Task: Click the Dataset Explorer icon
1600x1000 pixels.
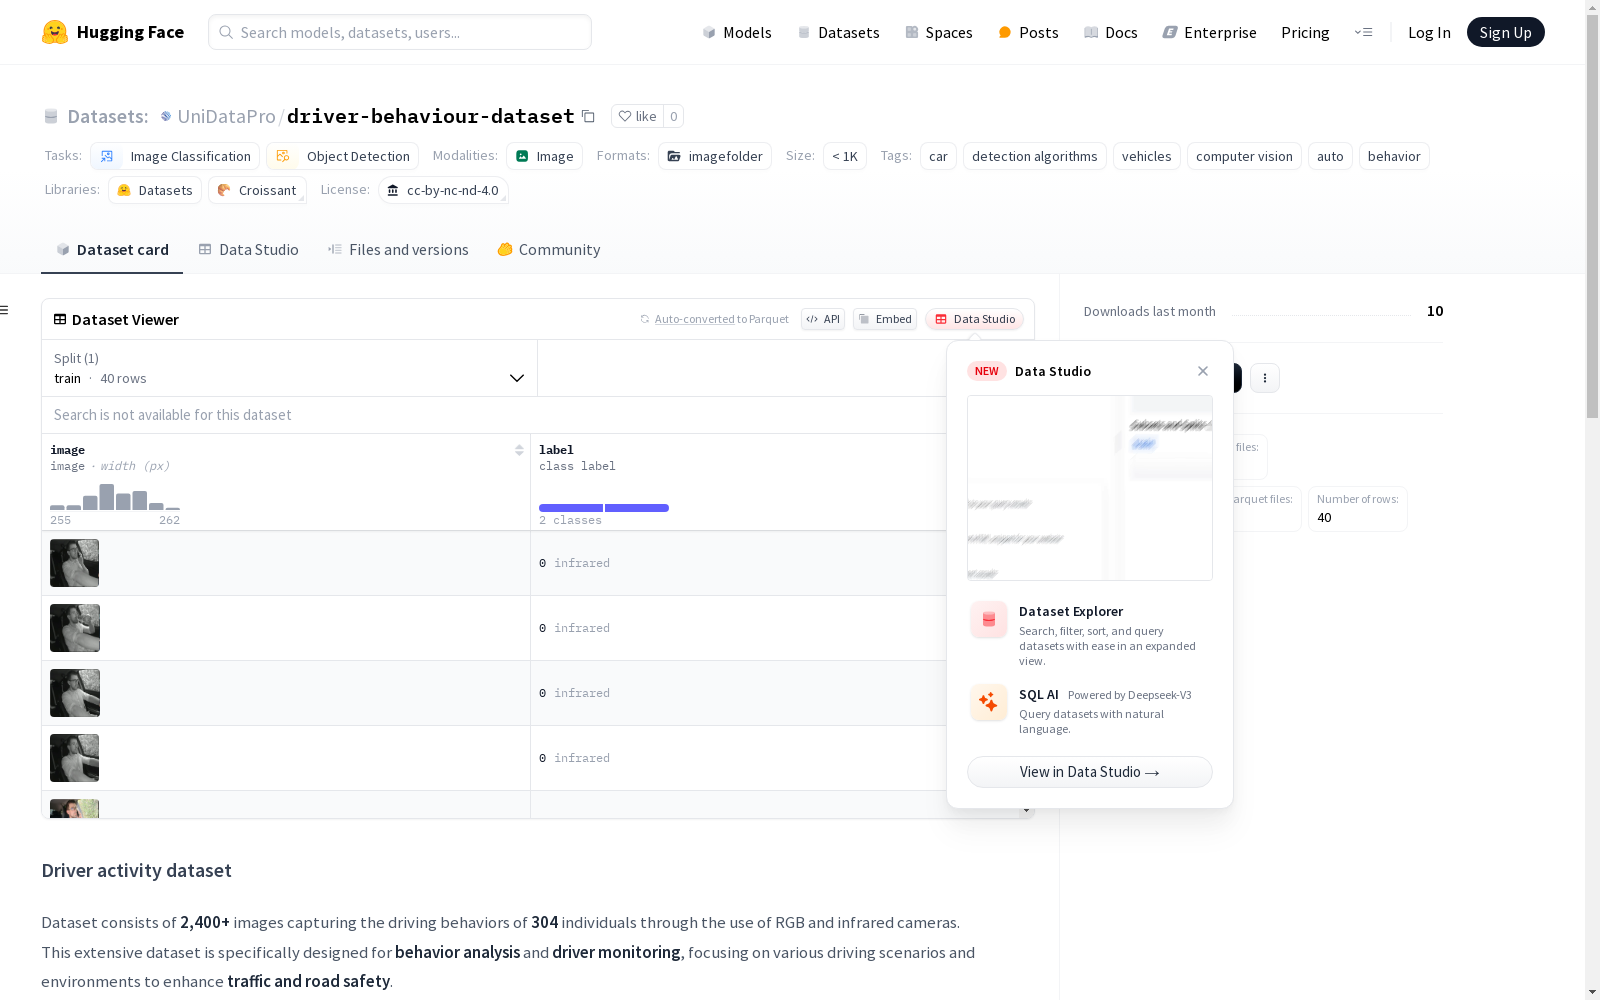Action: point(988,620)
